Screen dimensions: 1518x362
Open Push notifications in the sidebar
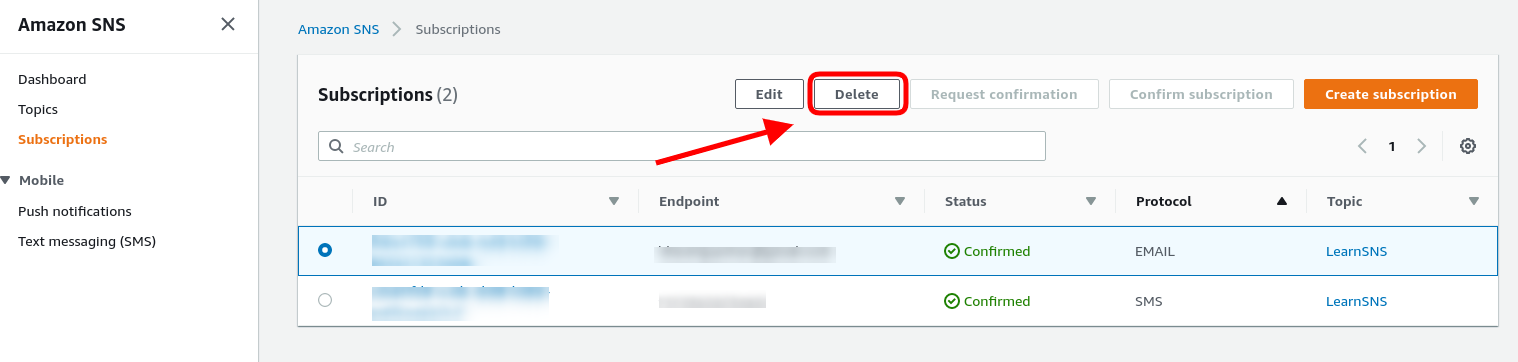75,211
